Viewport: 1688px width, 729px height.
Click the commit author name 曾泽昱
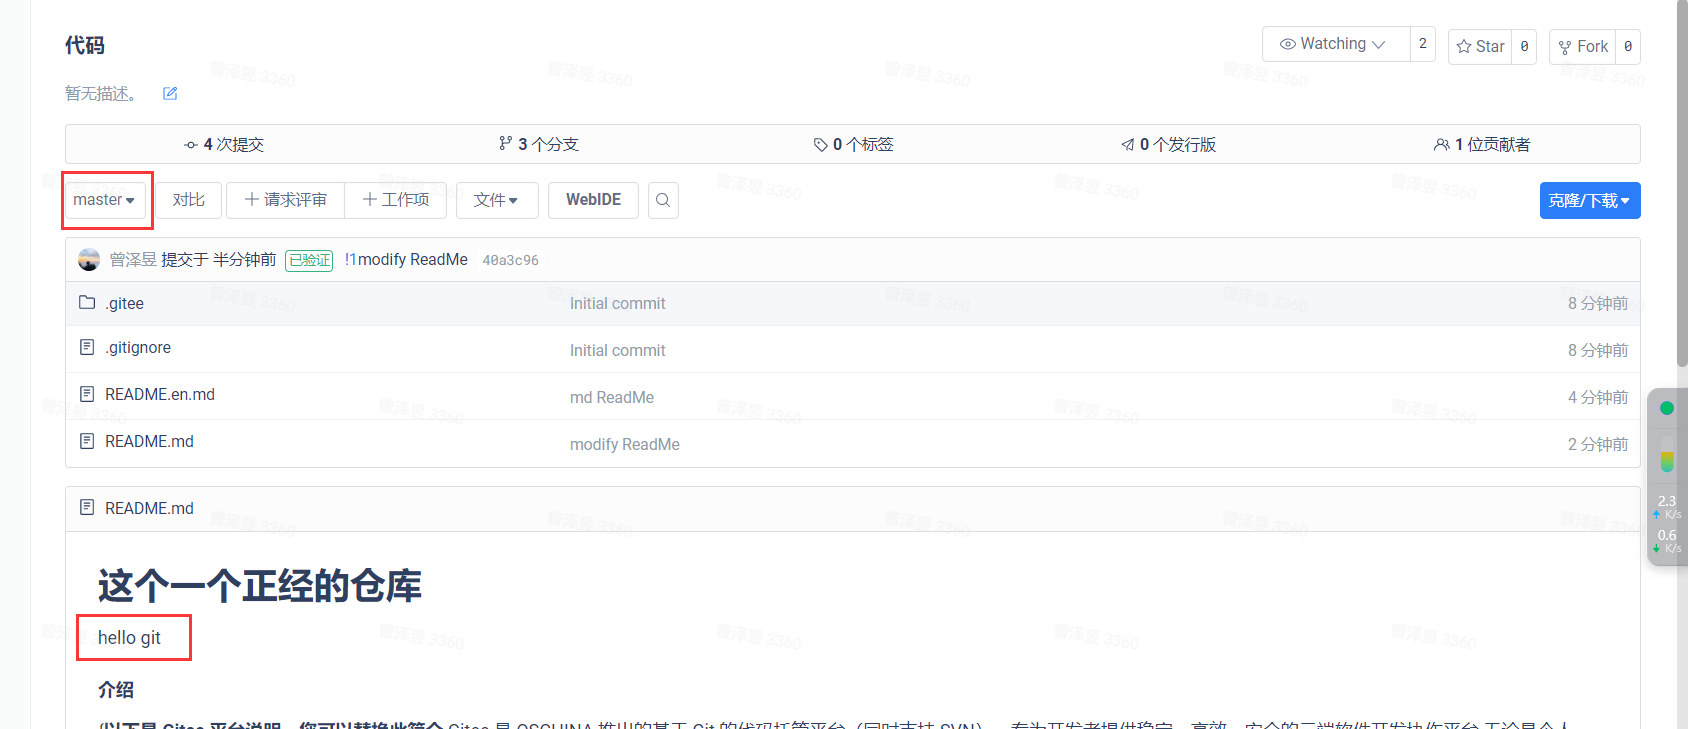pos(133,260)
